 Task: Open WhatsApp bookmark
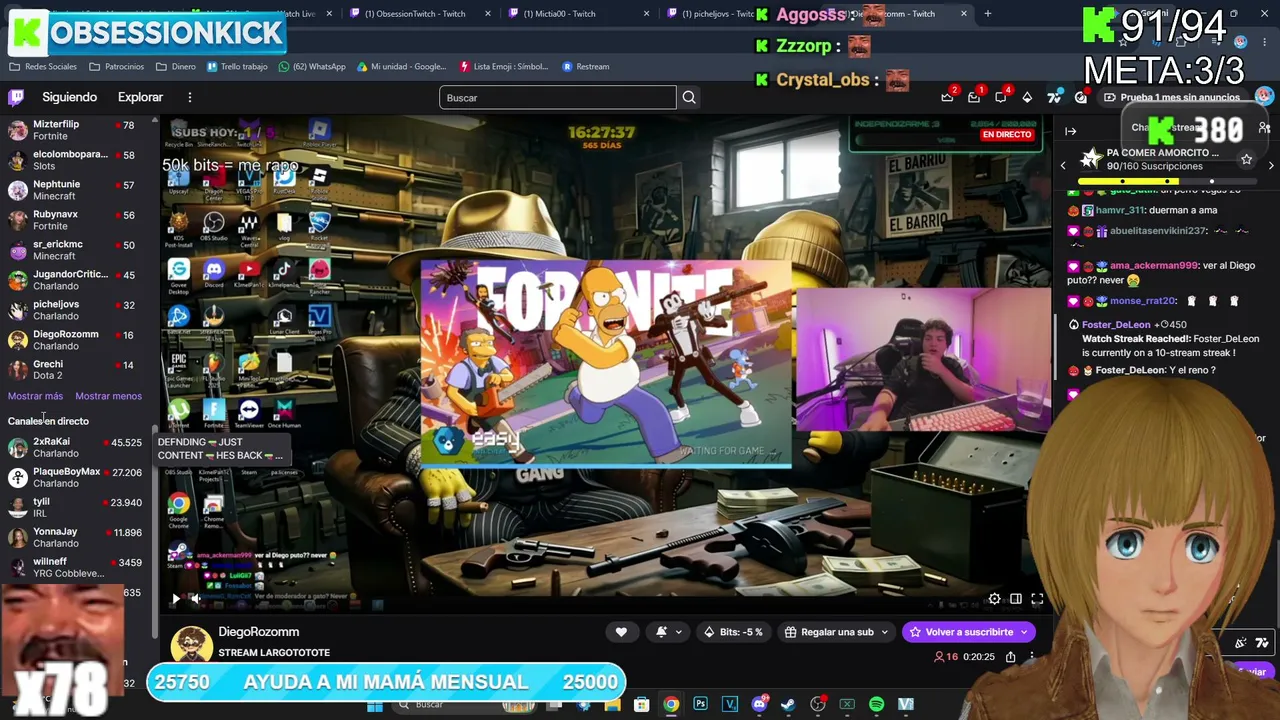coord(312,67)
